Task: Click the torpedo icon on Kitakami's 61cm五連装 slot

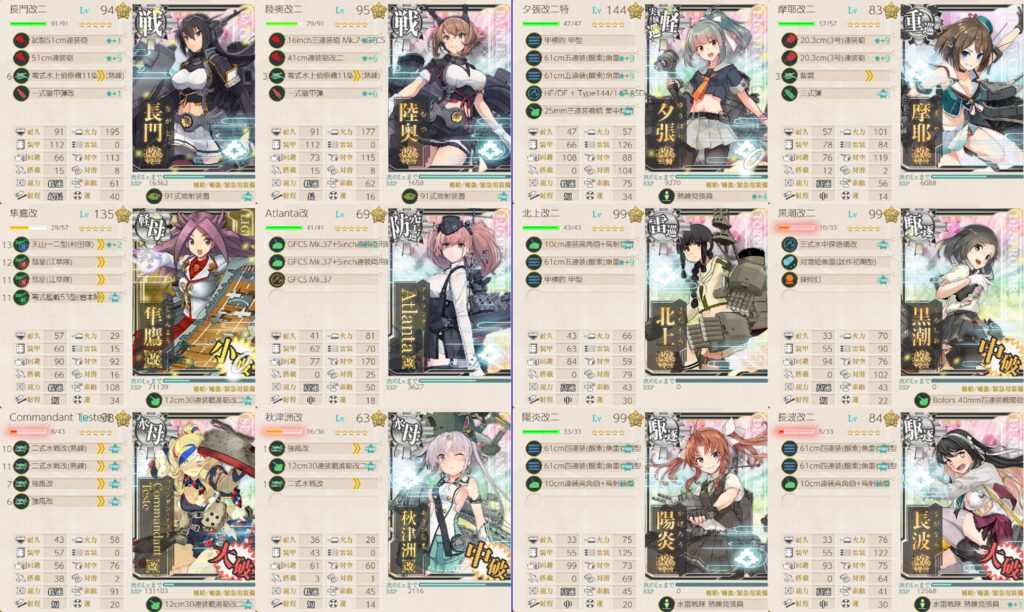Action: click(x=534, y=262)
